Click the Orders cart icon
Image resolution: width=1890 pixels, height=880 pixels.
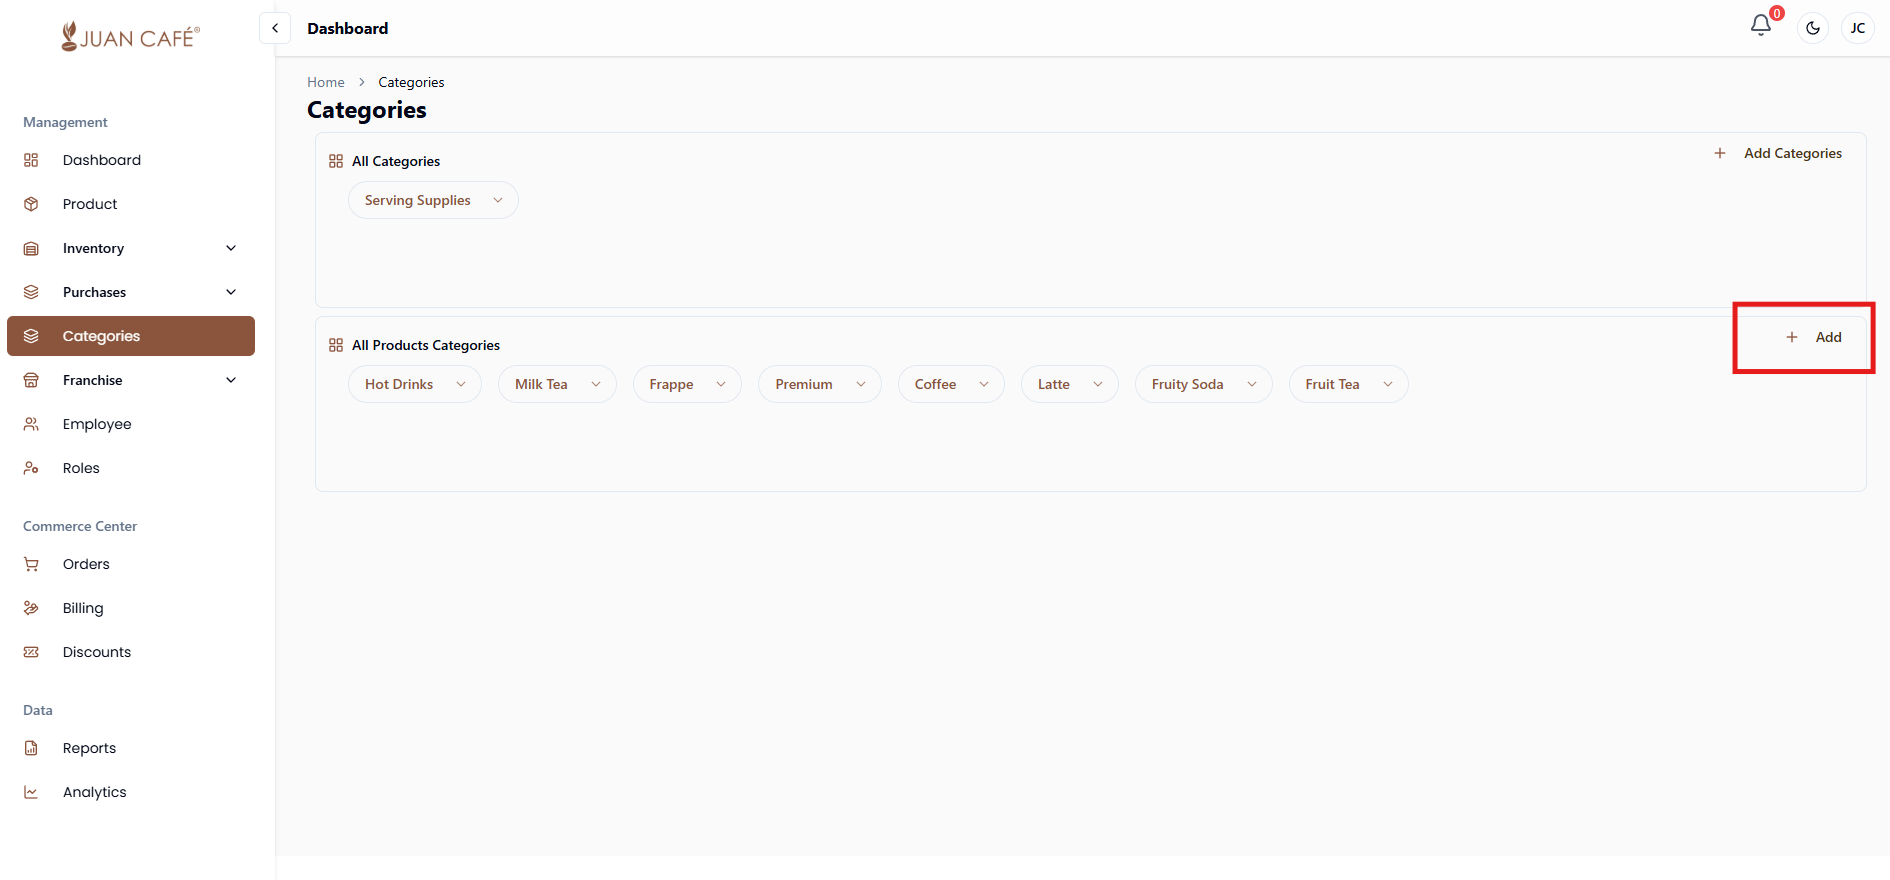[x=31, y=564]
